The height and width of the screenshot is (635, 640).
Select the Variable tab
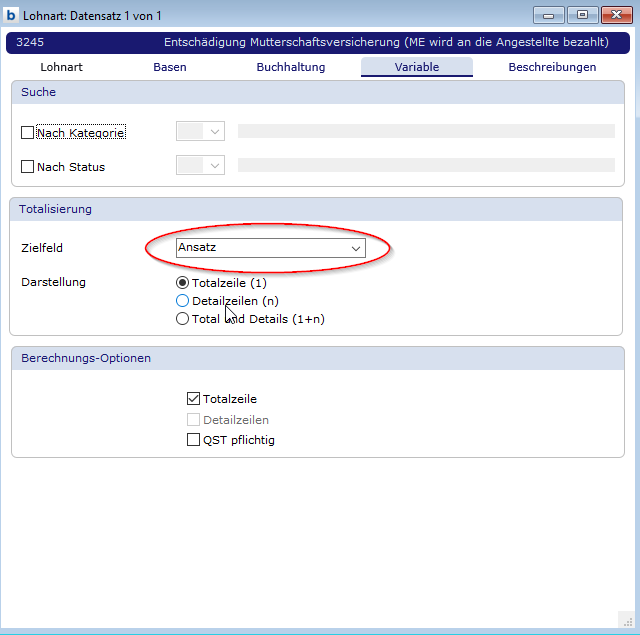coord(417,67)
